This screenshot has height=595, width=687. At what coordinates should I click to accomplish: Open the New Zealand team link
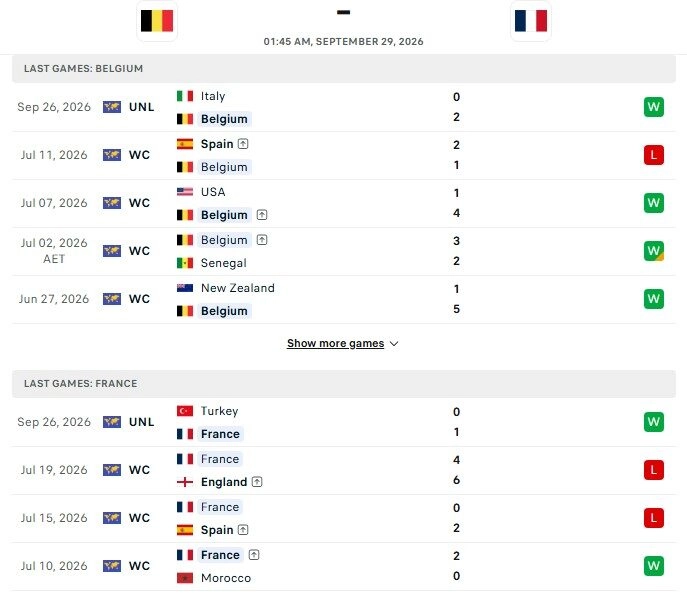click(x=237, y=288)
